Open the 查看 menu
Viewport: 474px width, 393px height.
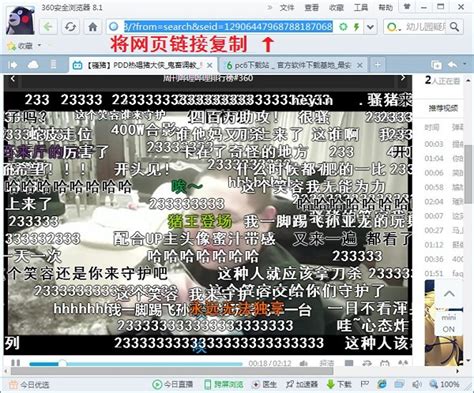312,7
